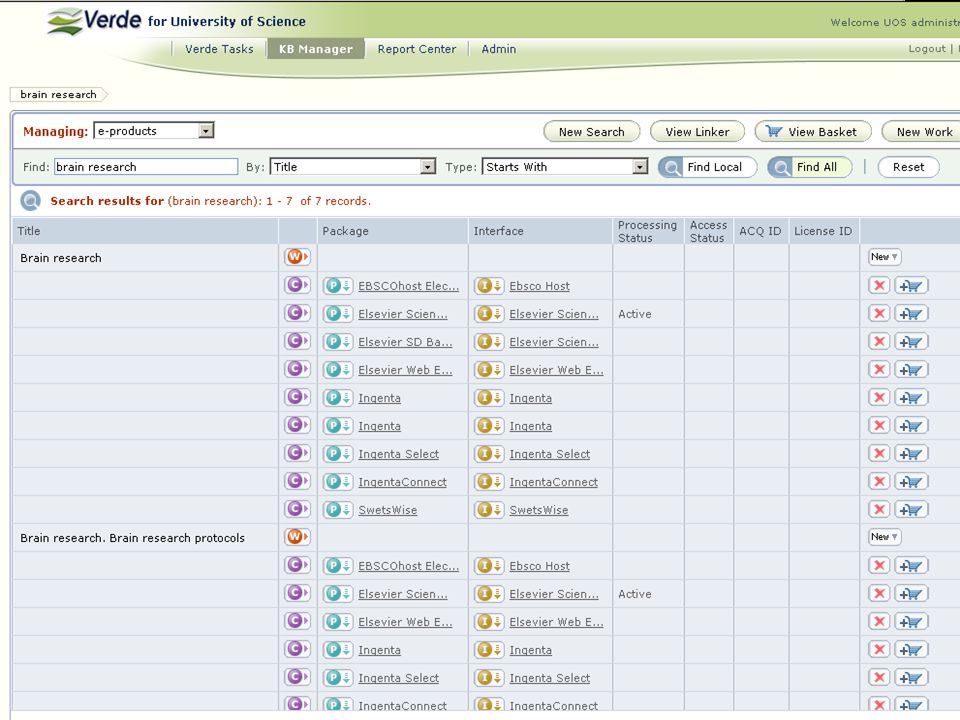Open the Admin tab
This screenshot has height=720, width=960.
pos(498,49)
